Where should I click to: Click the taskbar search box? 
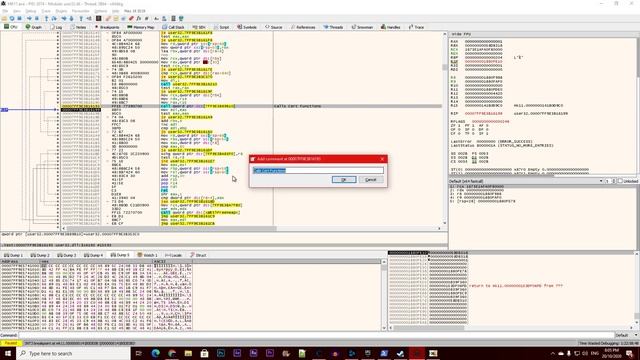[x=73, y=353]
